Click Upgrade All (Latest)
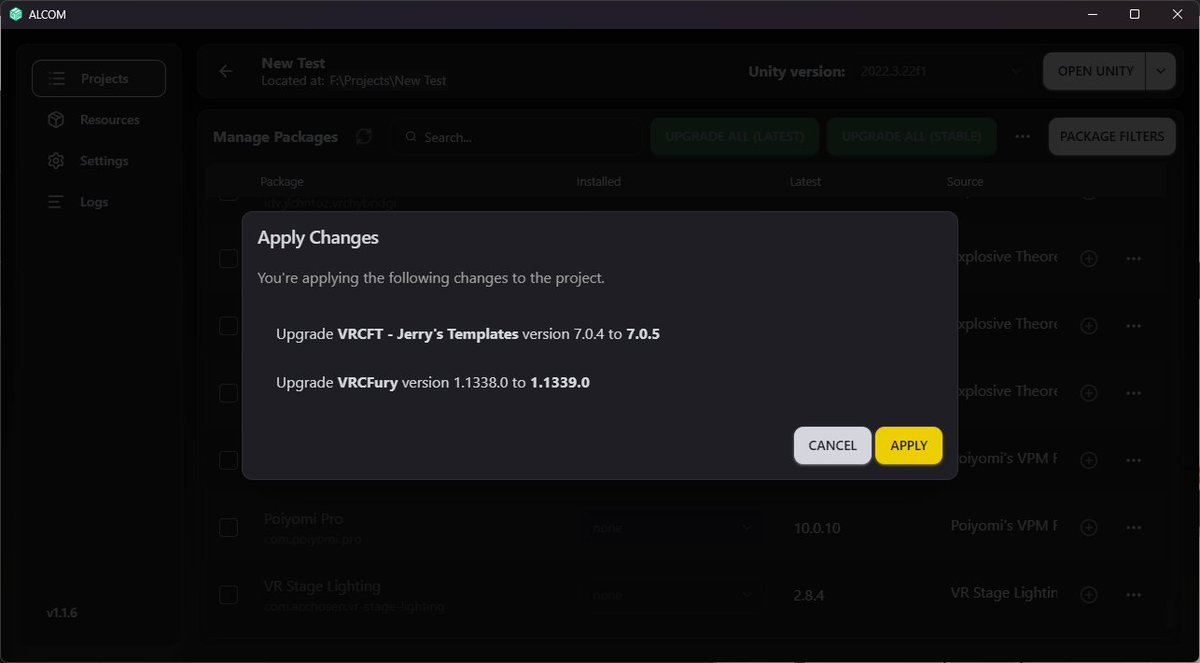 tap(735, 136)
